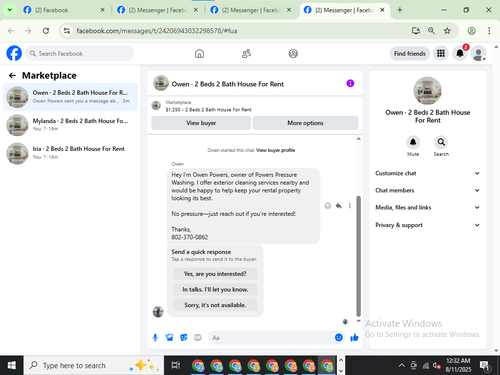React to Owen's message with emoji icon
The image size is (500, 375).
(328, 206)
